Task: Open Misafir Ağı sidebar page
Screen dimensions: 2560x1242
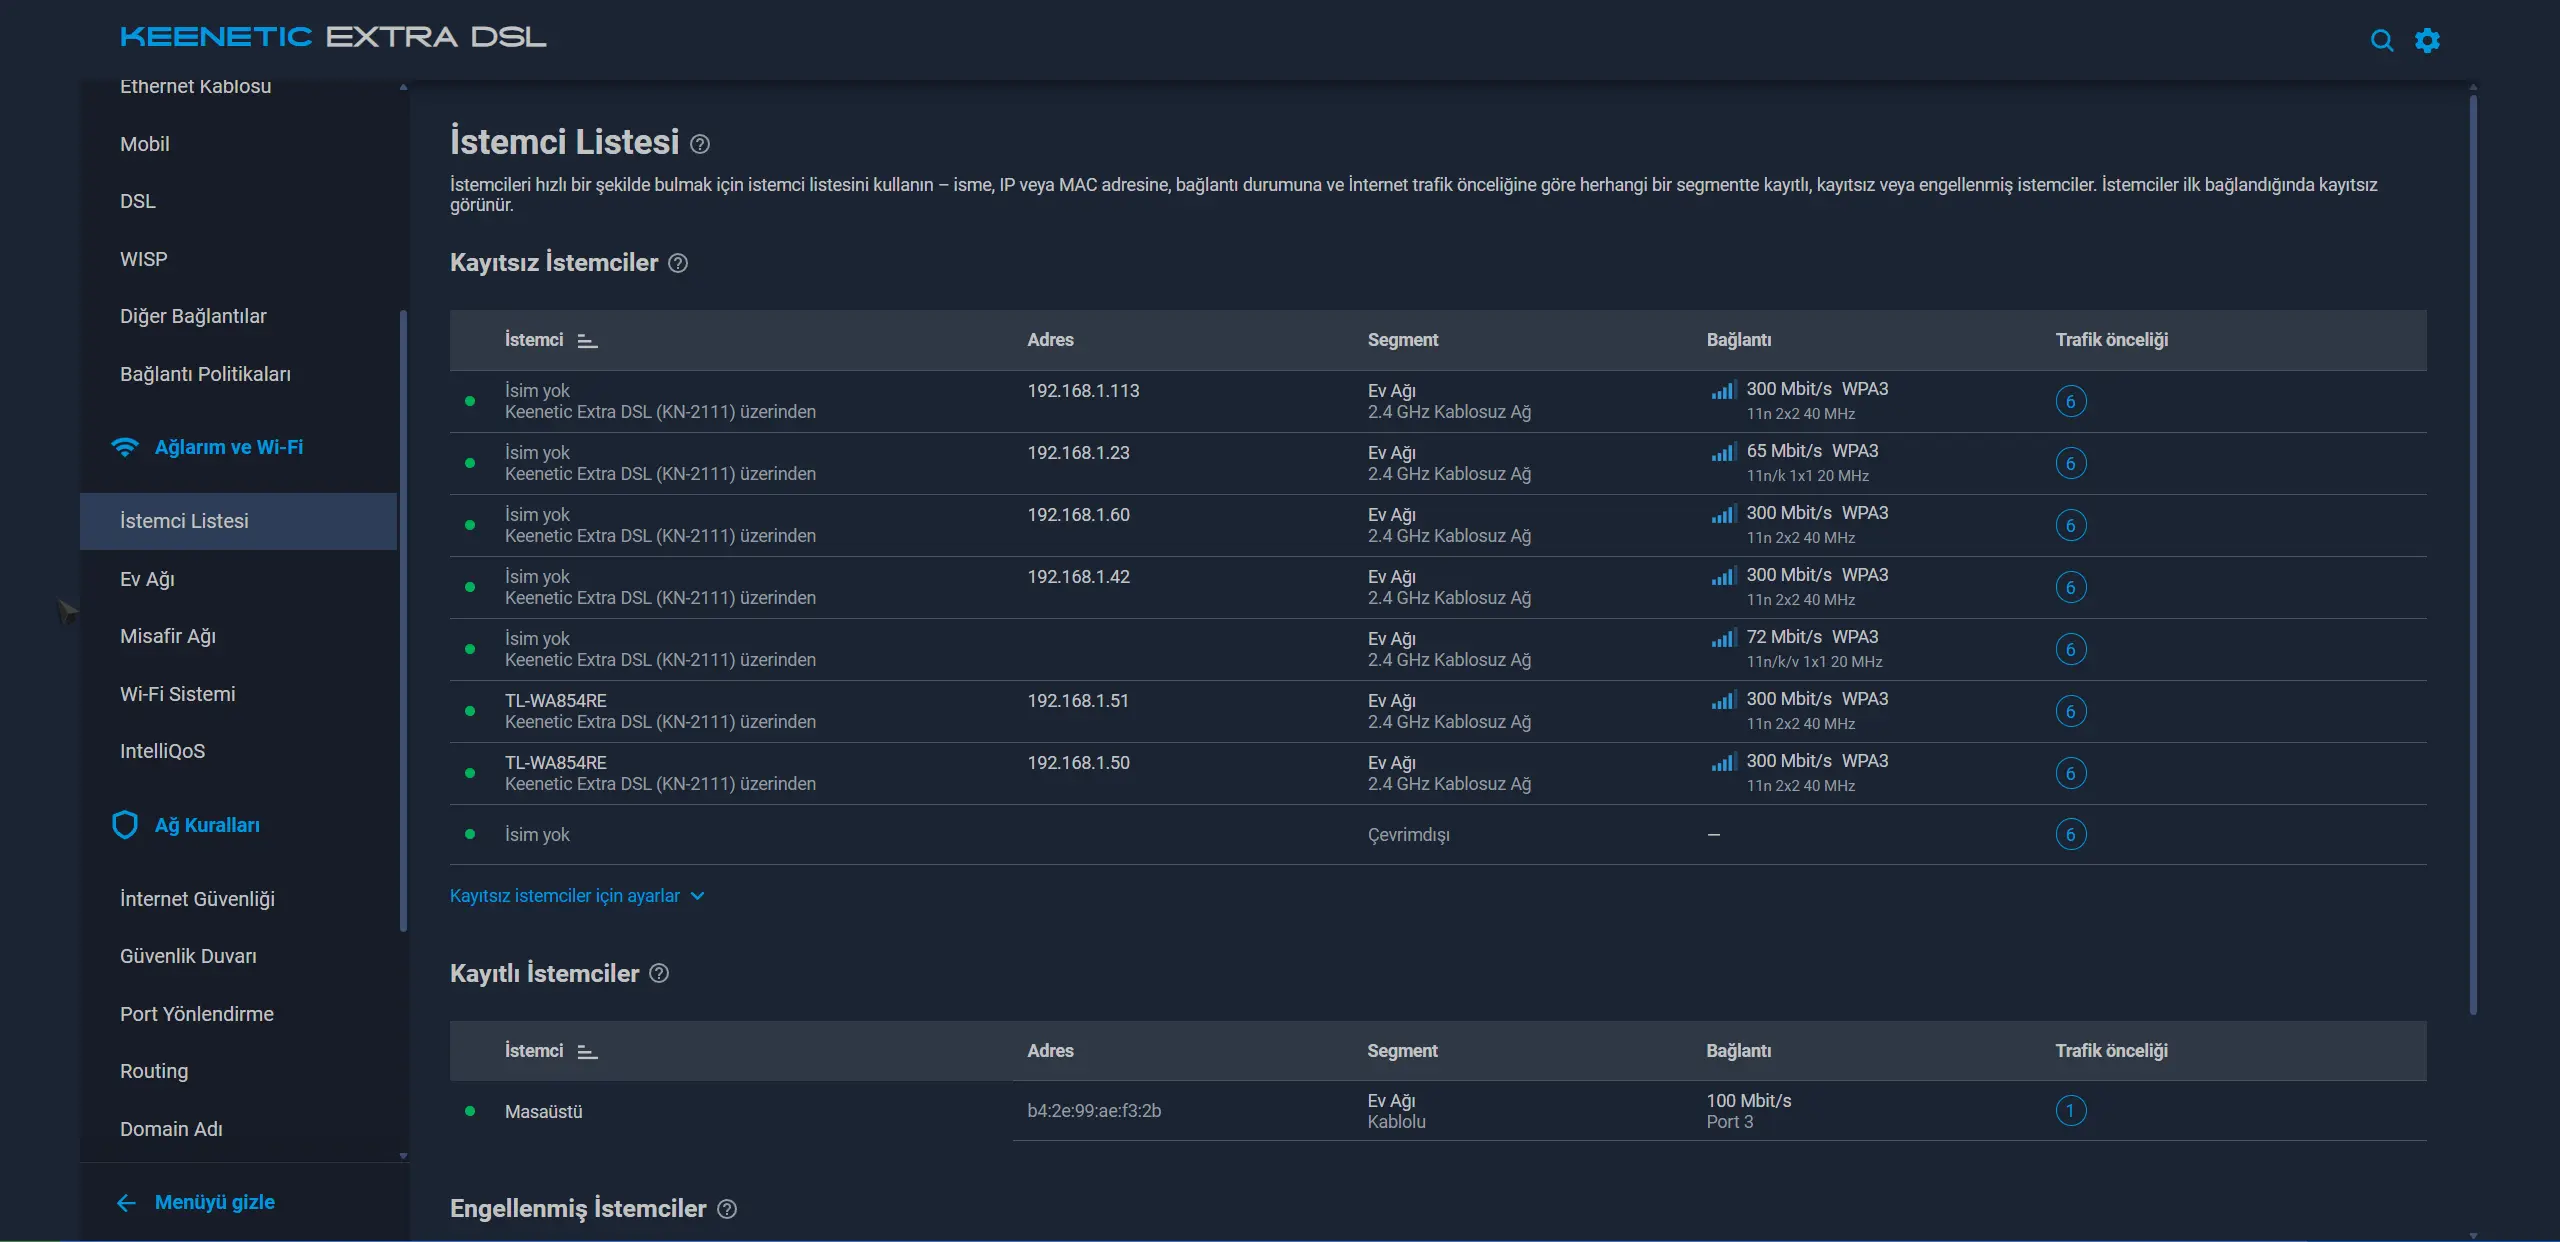Action: click(168, 636)
